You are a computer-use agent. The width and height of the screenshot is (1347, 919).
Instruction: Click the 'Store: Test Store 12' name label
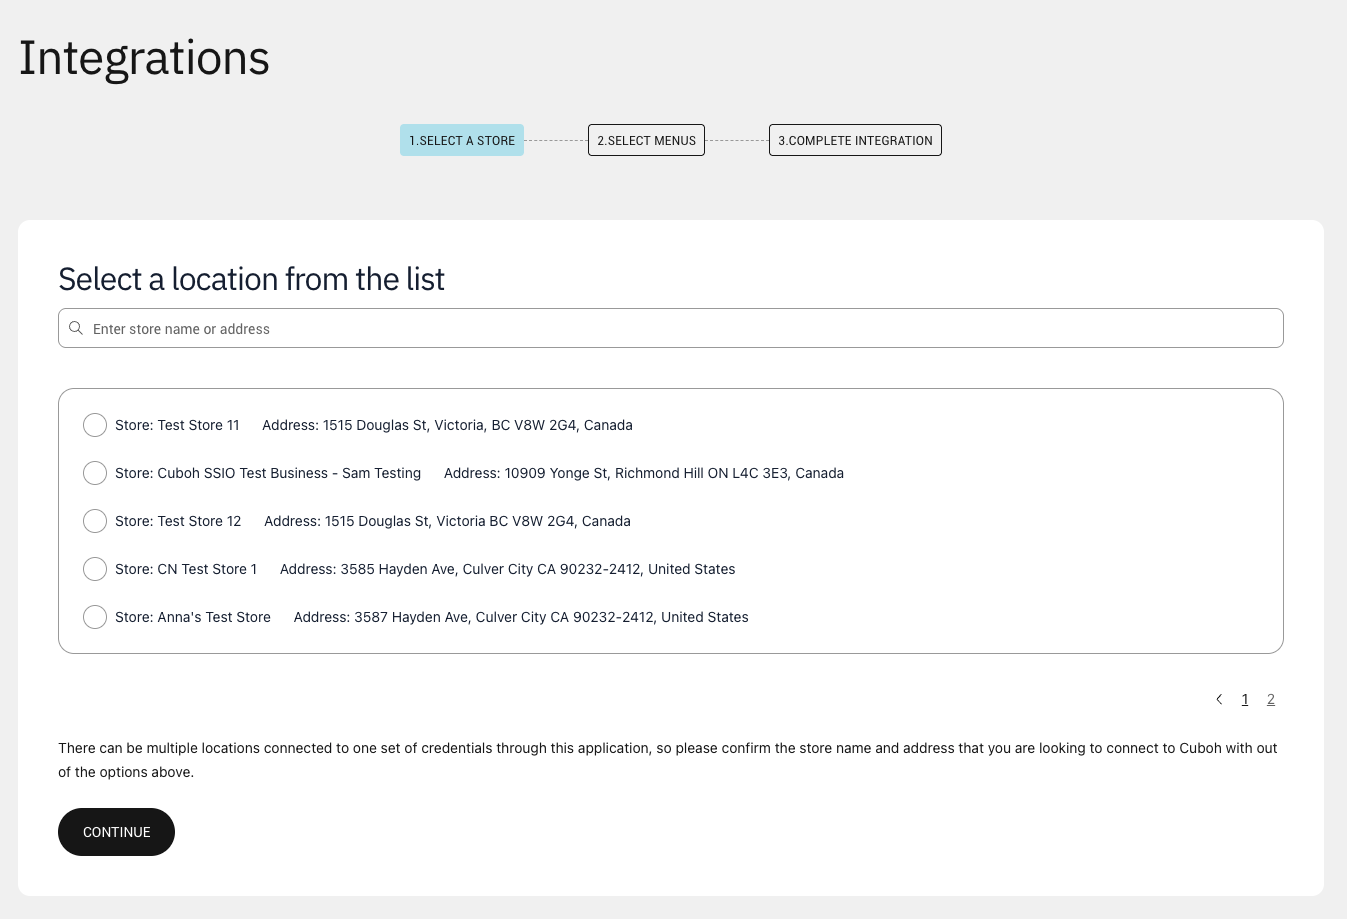pyautogui.click(x=178, y=521)
